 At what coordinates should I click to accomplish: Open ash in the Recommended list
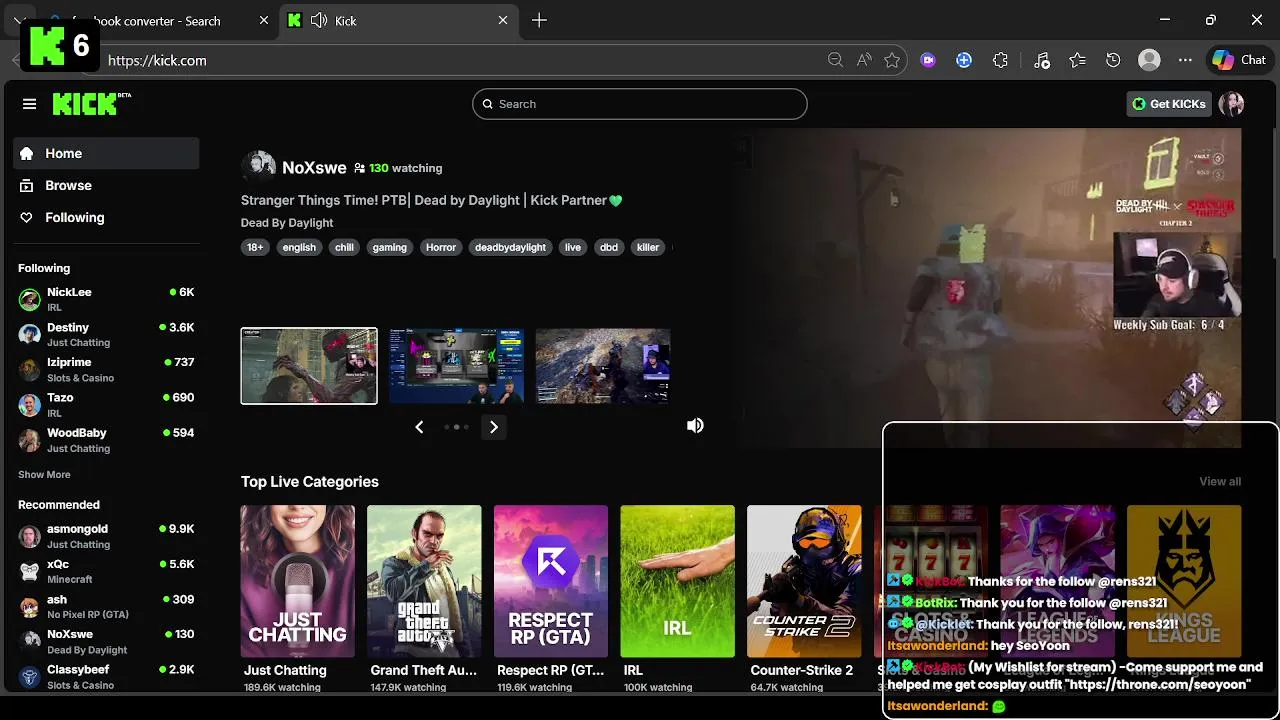coord(106,606)
